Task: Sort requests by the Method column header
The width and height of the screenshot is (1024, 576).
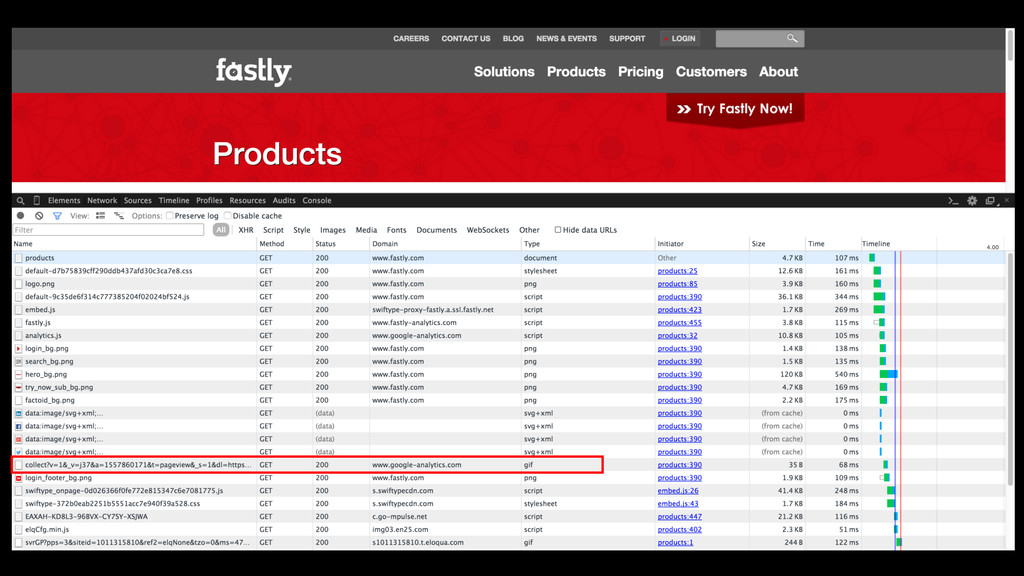Action: [x=284, y=244]
